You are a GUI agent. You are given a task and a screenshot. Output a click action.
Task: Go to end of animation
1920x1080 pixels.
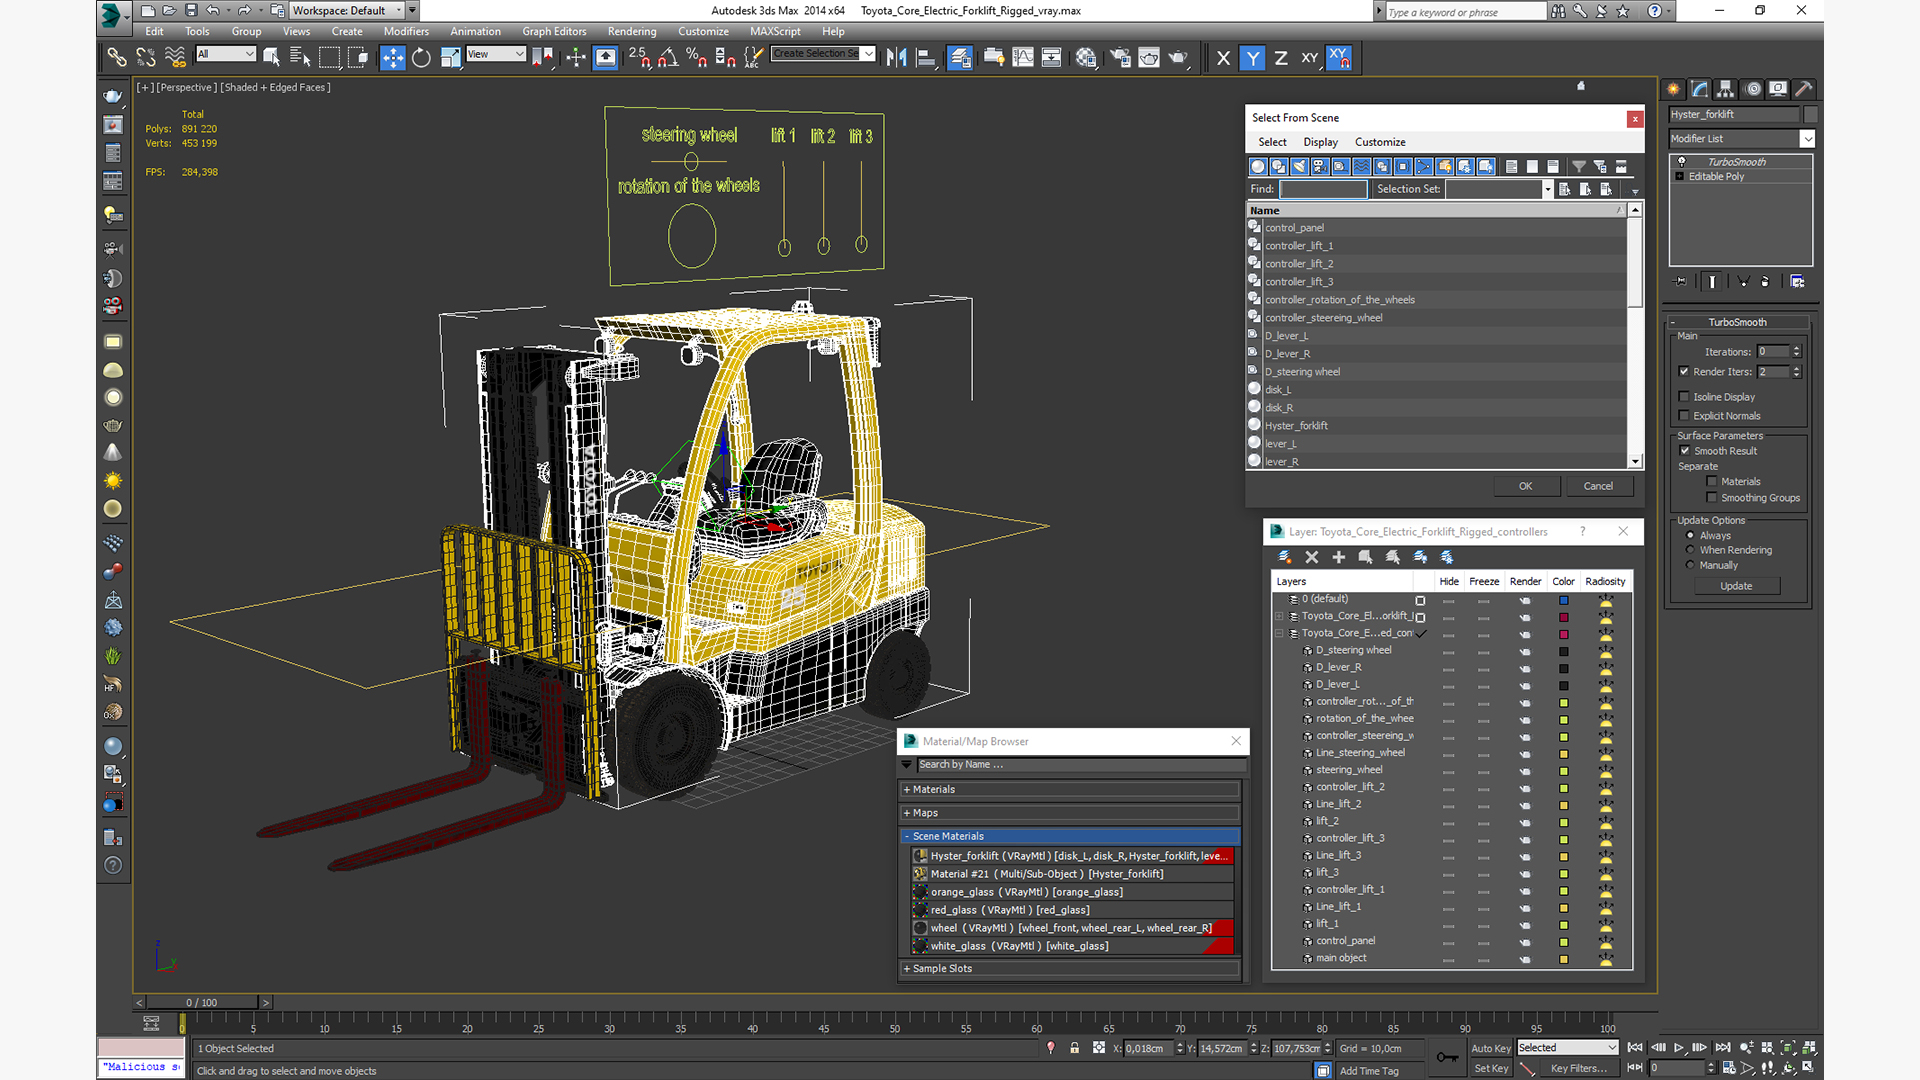pos(1723,1048)
